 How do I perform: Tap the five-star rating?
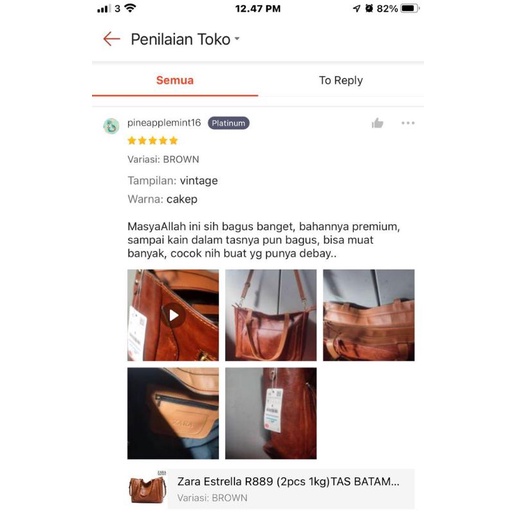[153, 141]
